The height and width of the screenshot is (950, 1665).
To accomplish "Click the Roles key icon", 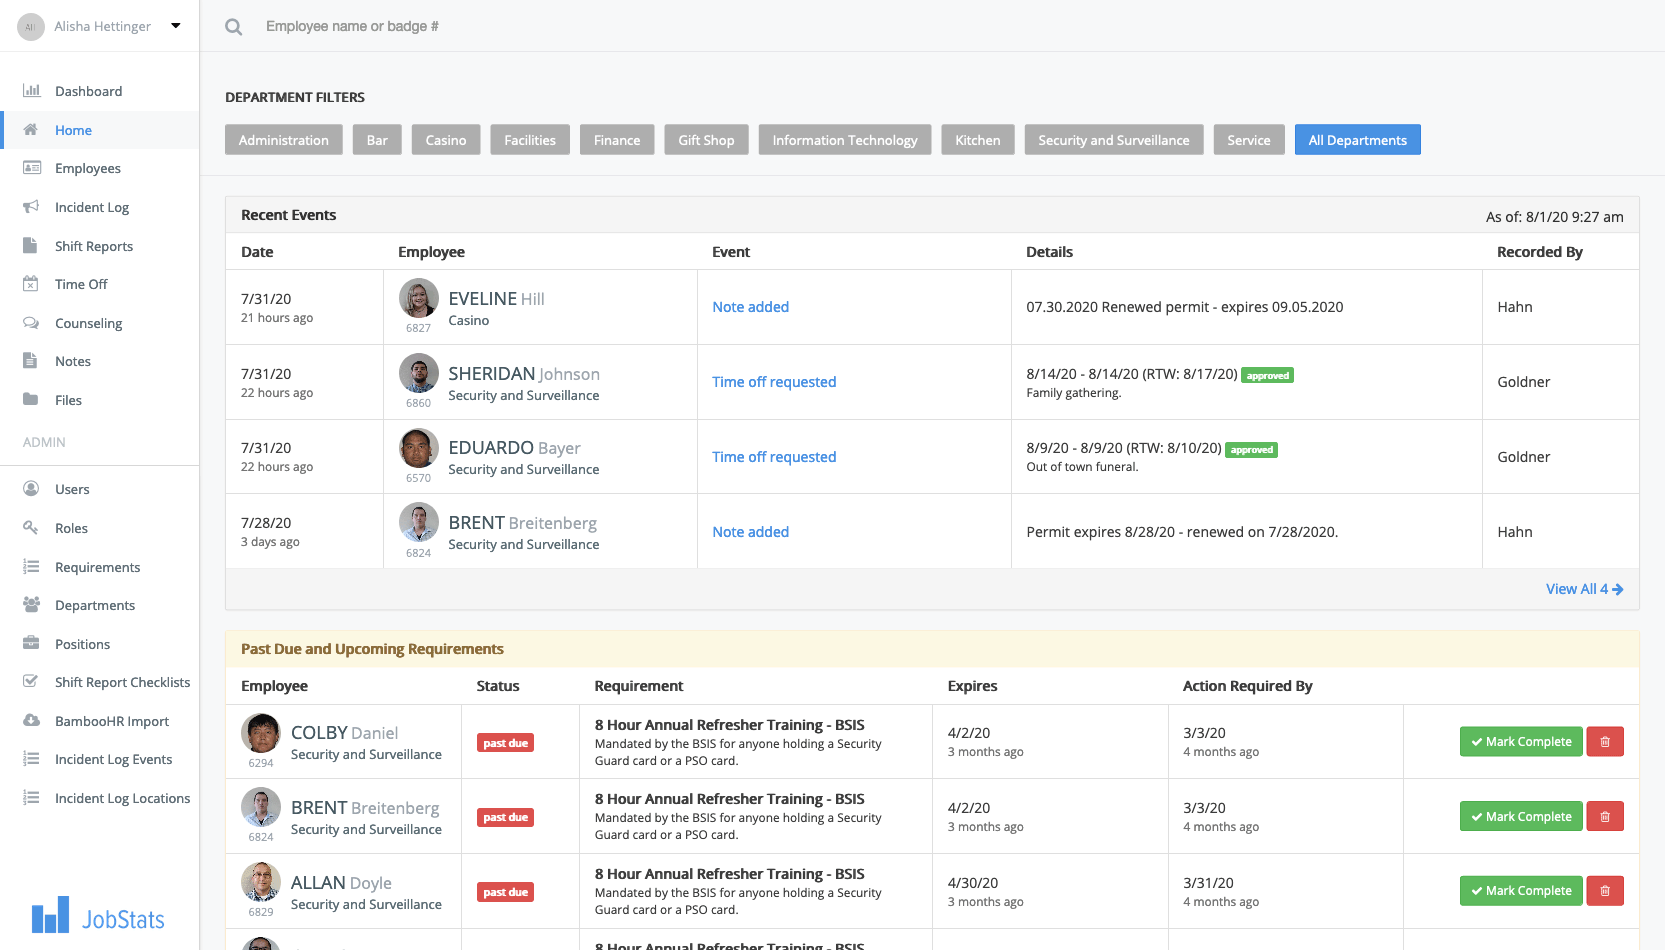I will tap(31, 528).
